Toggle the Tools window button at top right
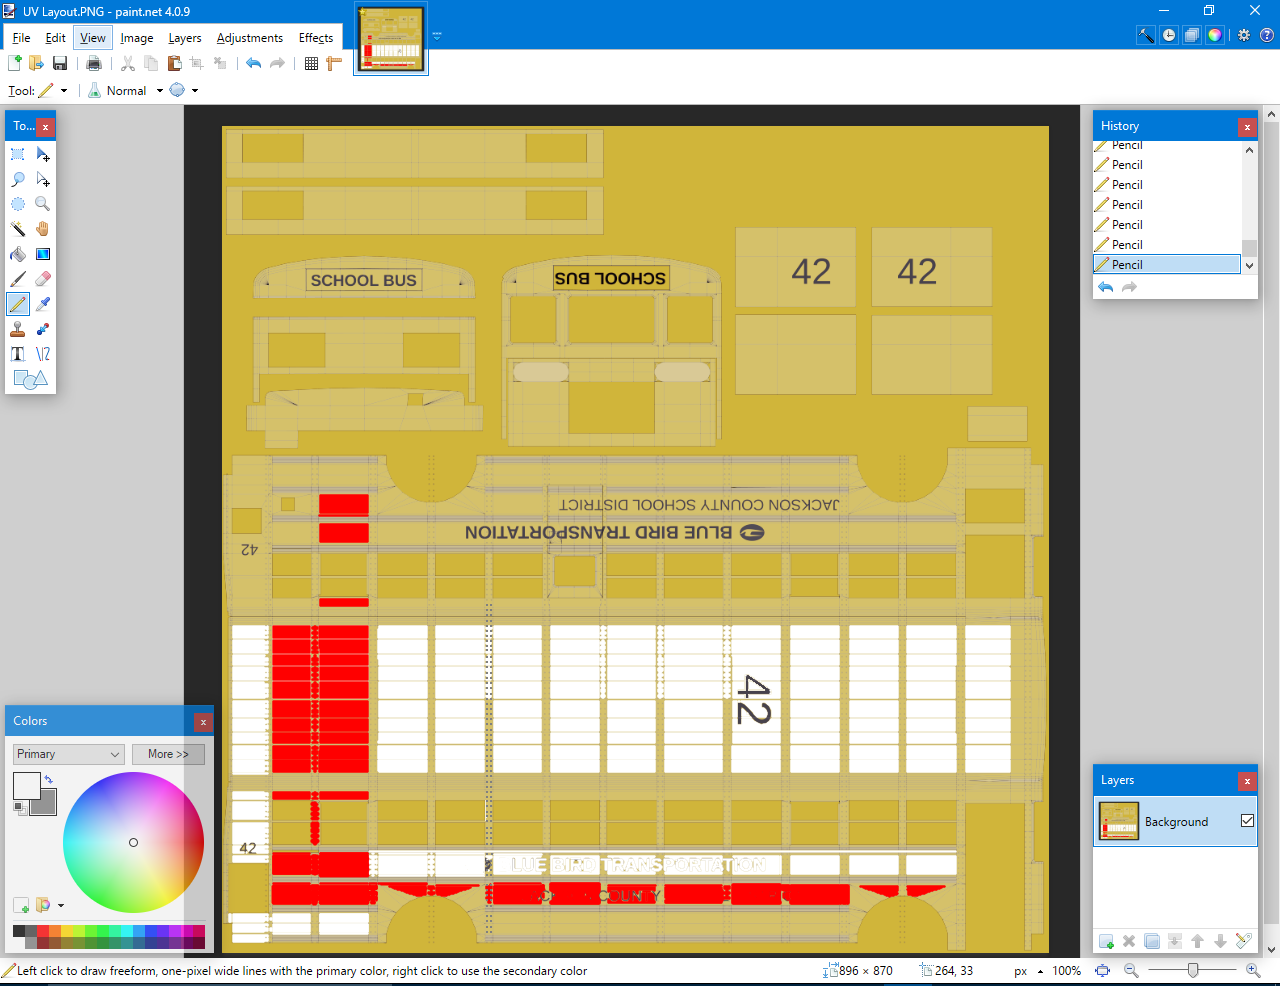1280x986 pixels. click(x=1146, y=35)
